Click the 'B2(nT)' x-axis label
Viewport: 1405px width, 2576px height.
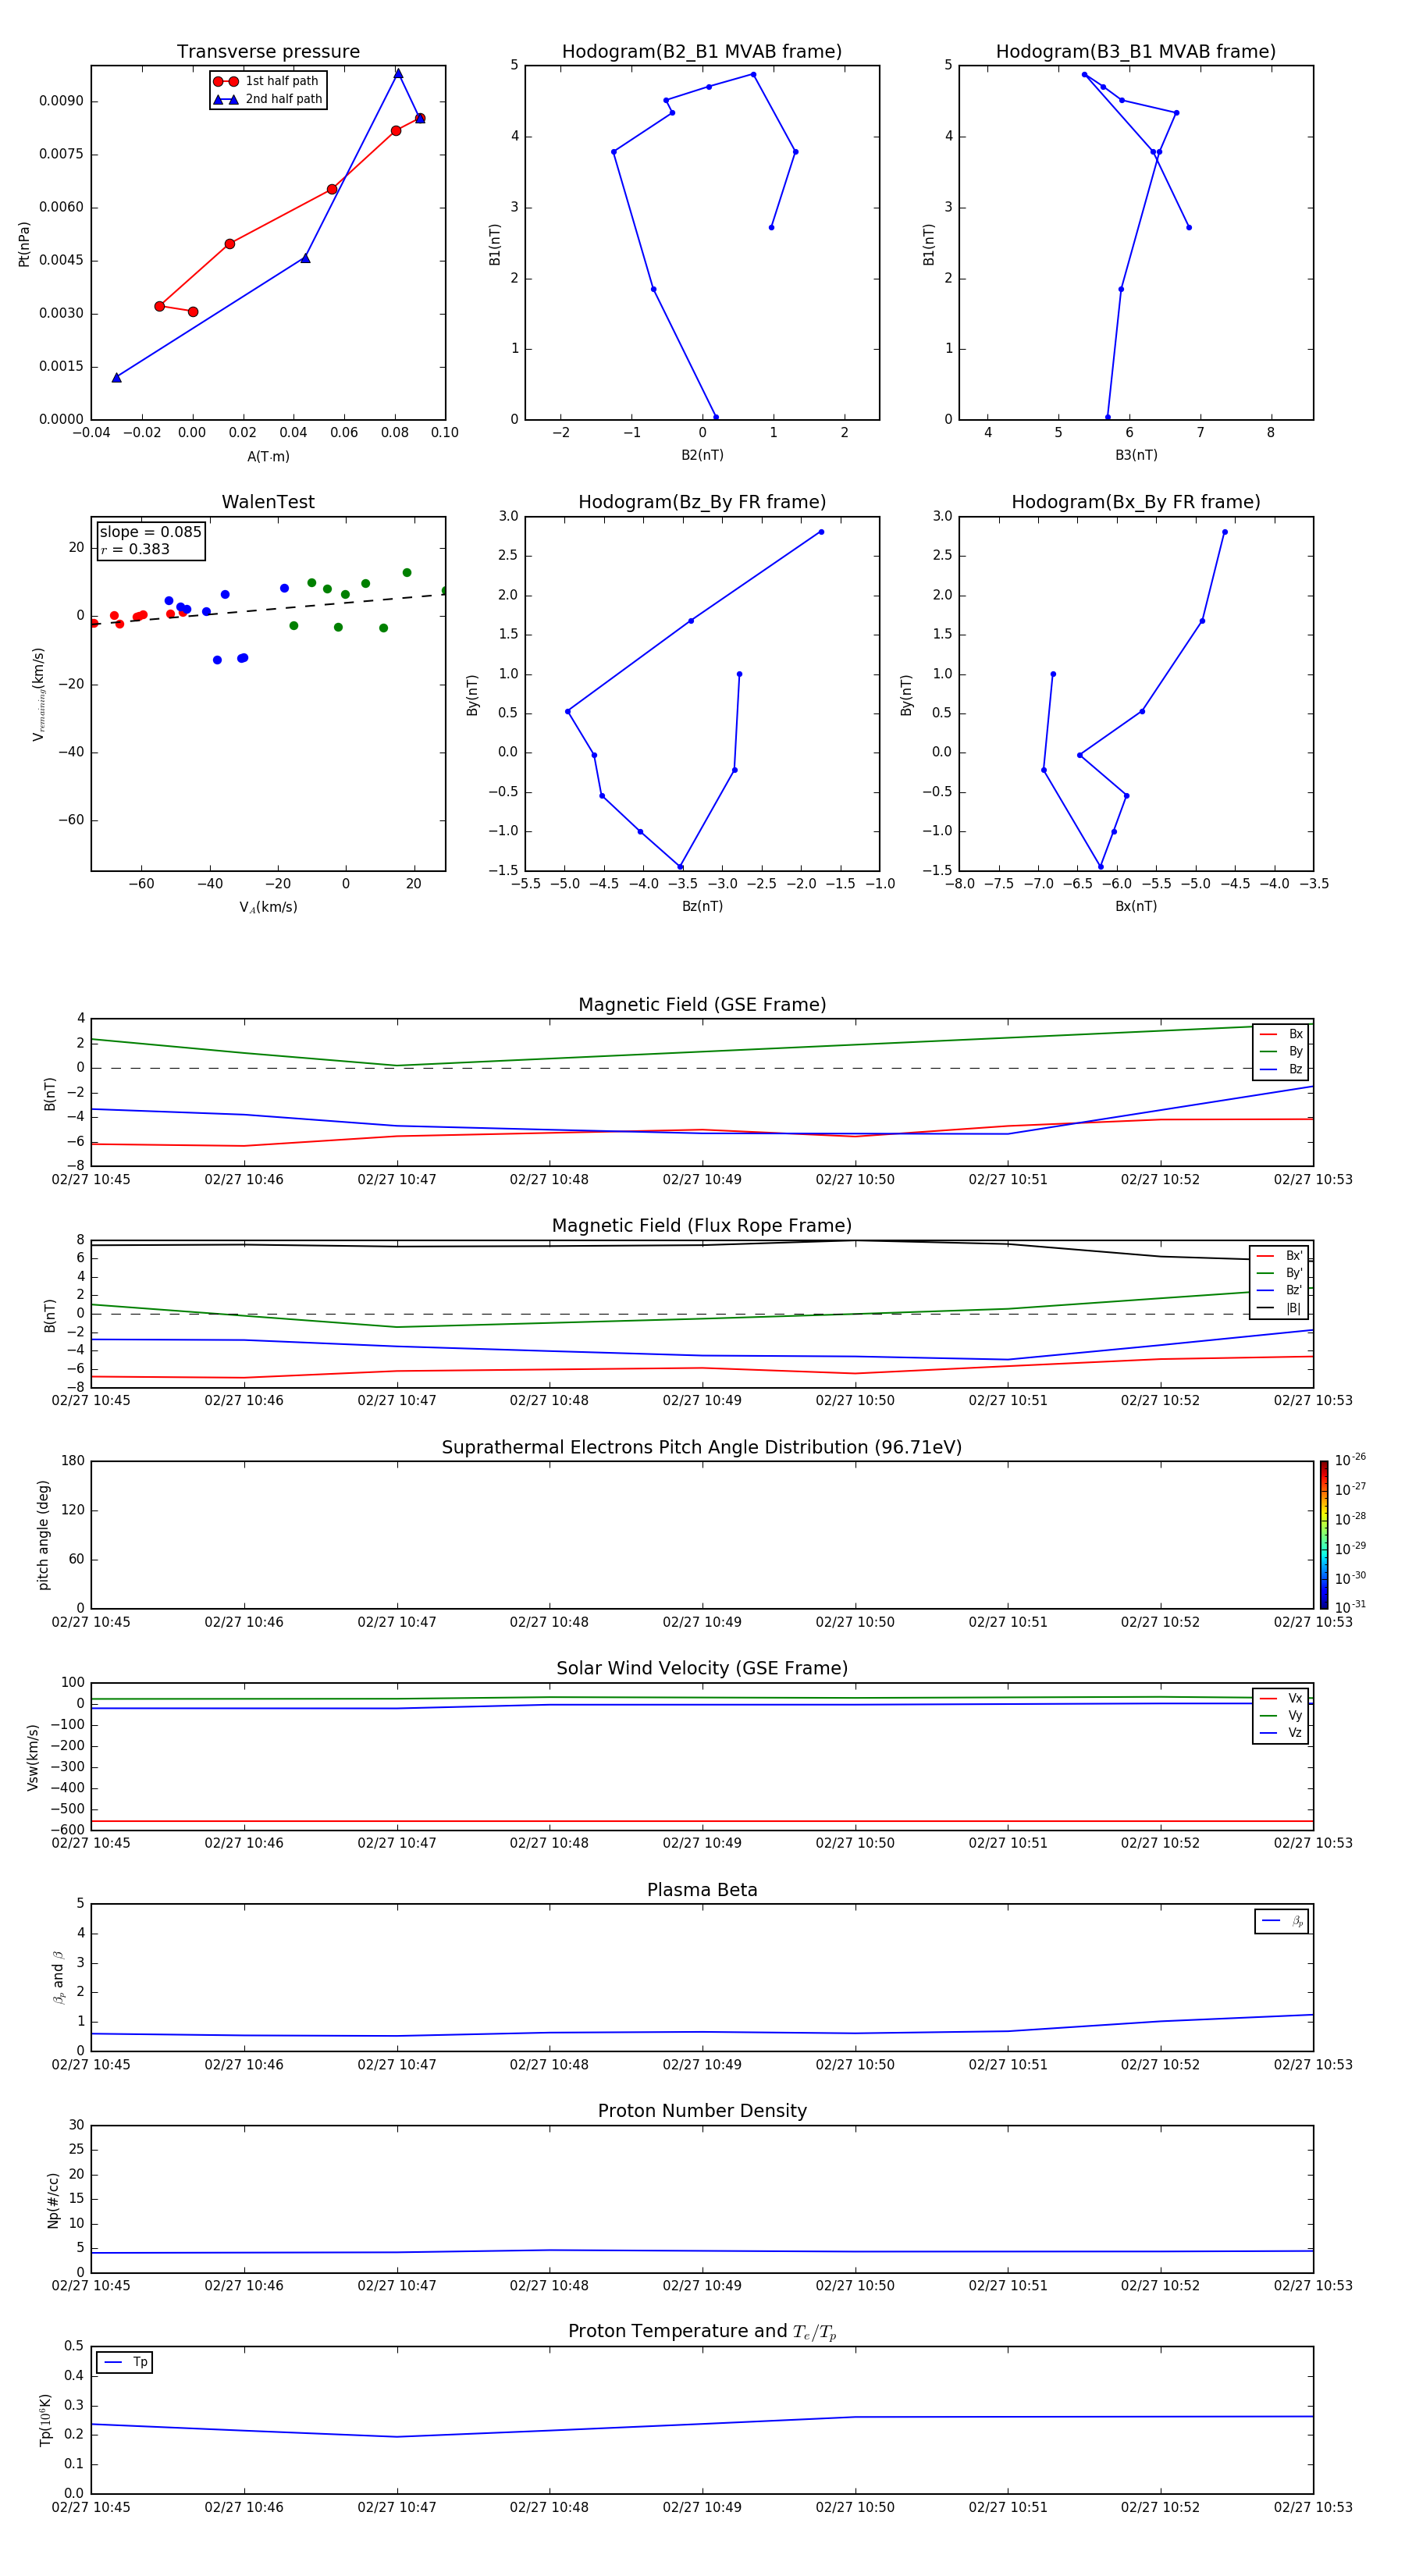(x=702, y=455)
